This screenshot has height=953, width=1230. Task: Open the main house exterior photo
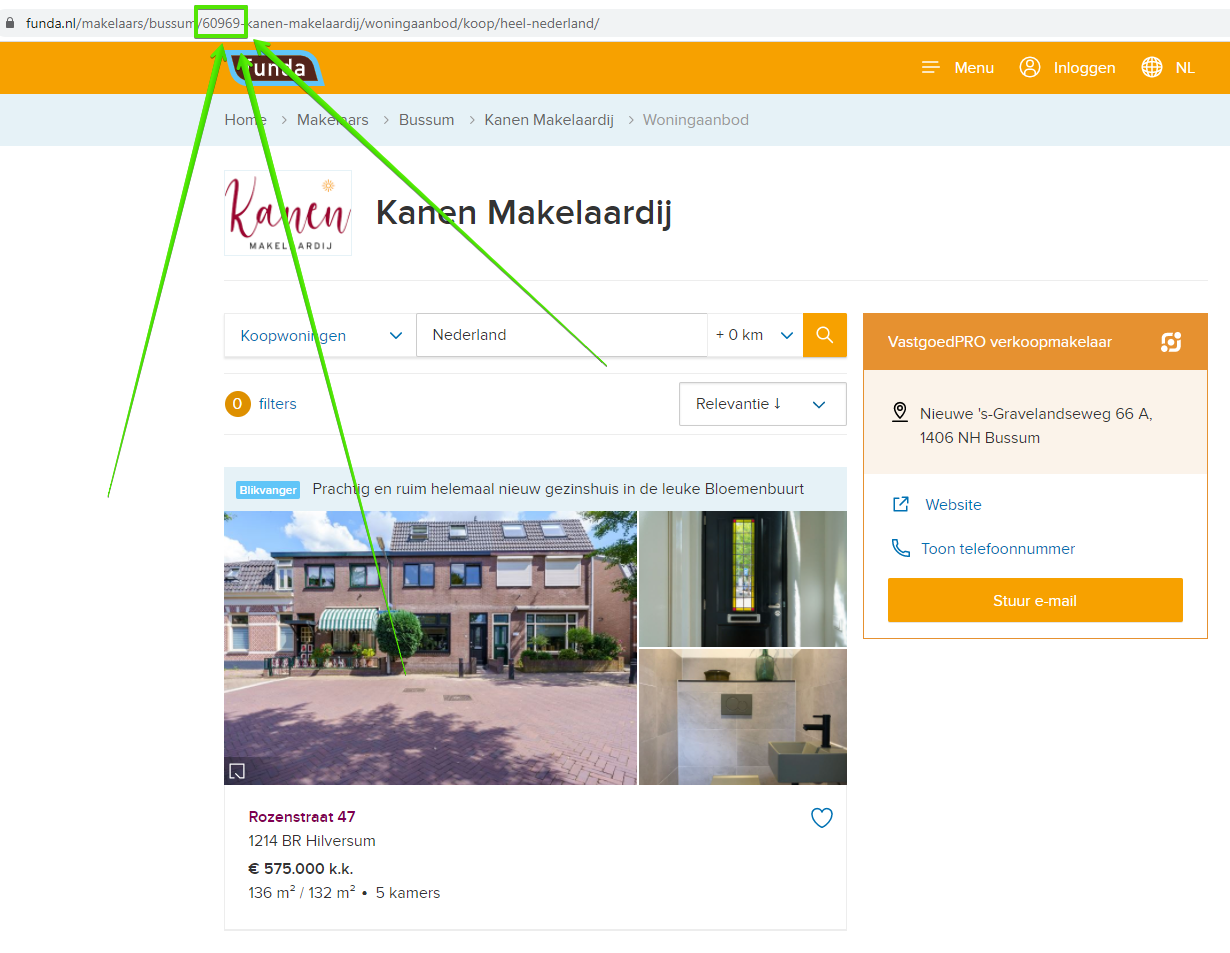tap(430, 648)
